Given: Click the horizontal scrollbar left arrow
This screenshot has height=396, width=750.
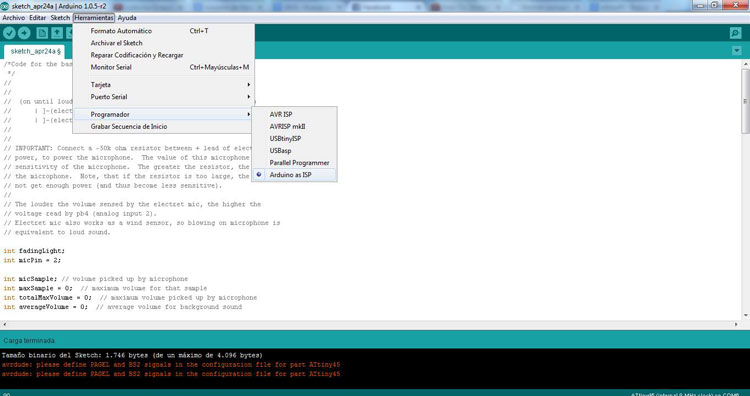Looking at the screenshot, I should click(5, 324).
